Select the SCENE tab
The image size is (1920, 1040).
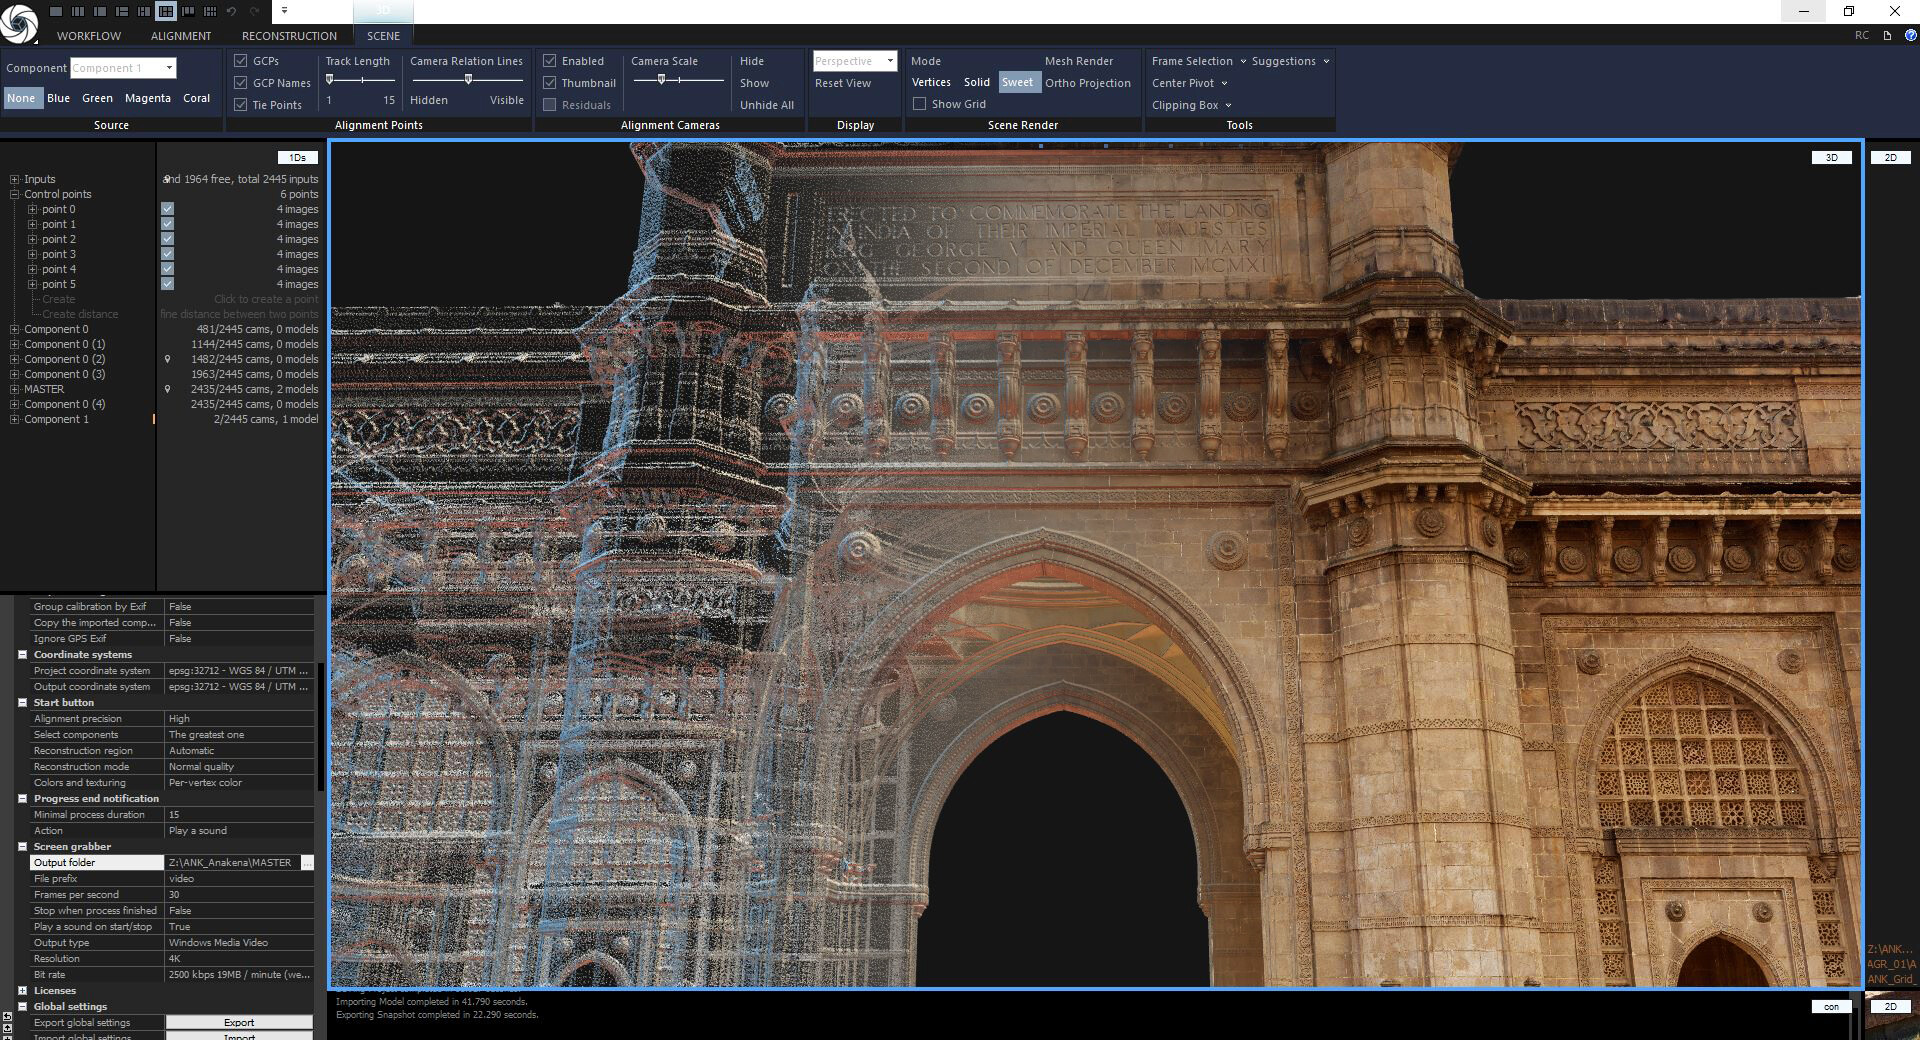(x=383, y=36)
